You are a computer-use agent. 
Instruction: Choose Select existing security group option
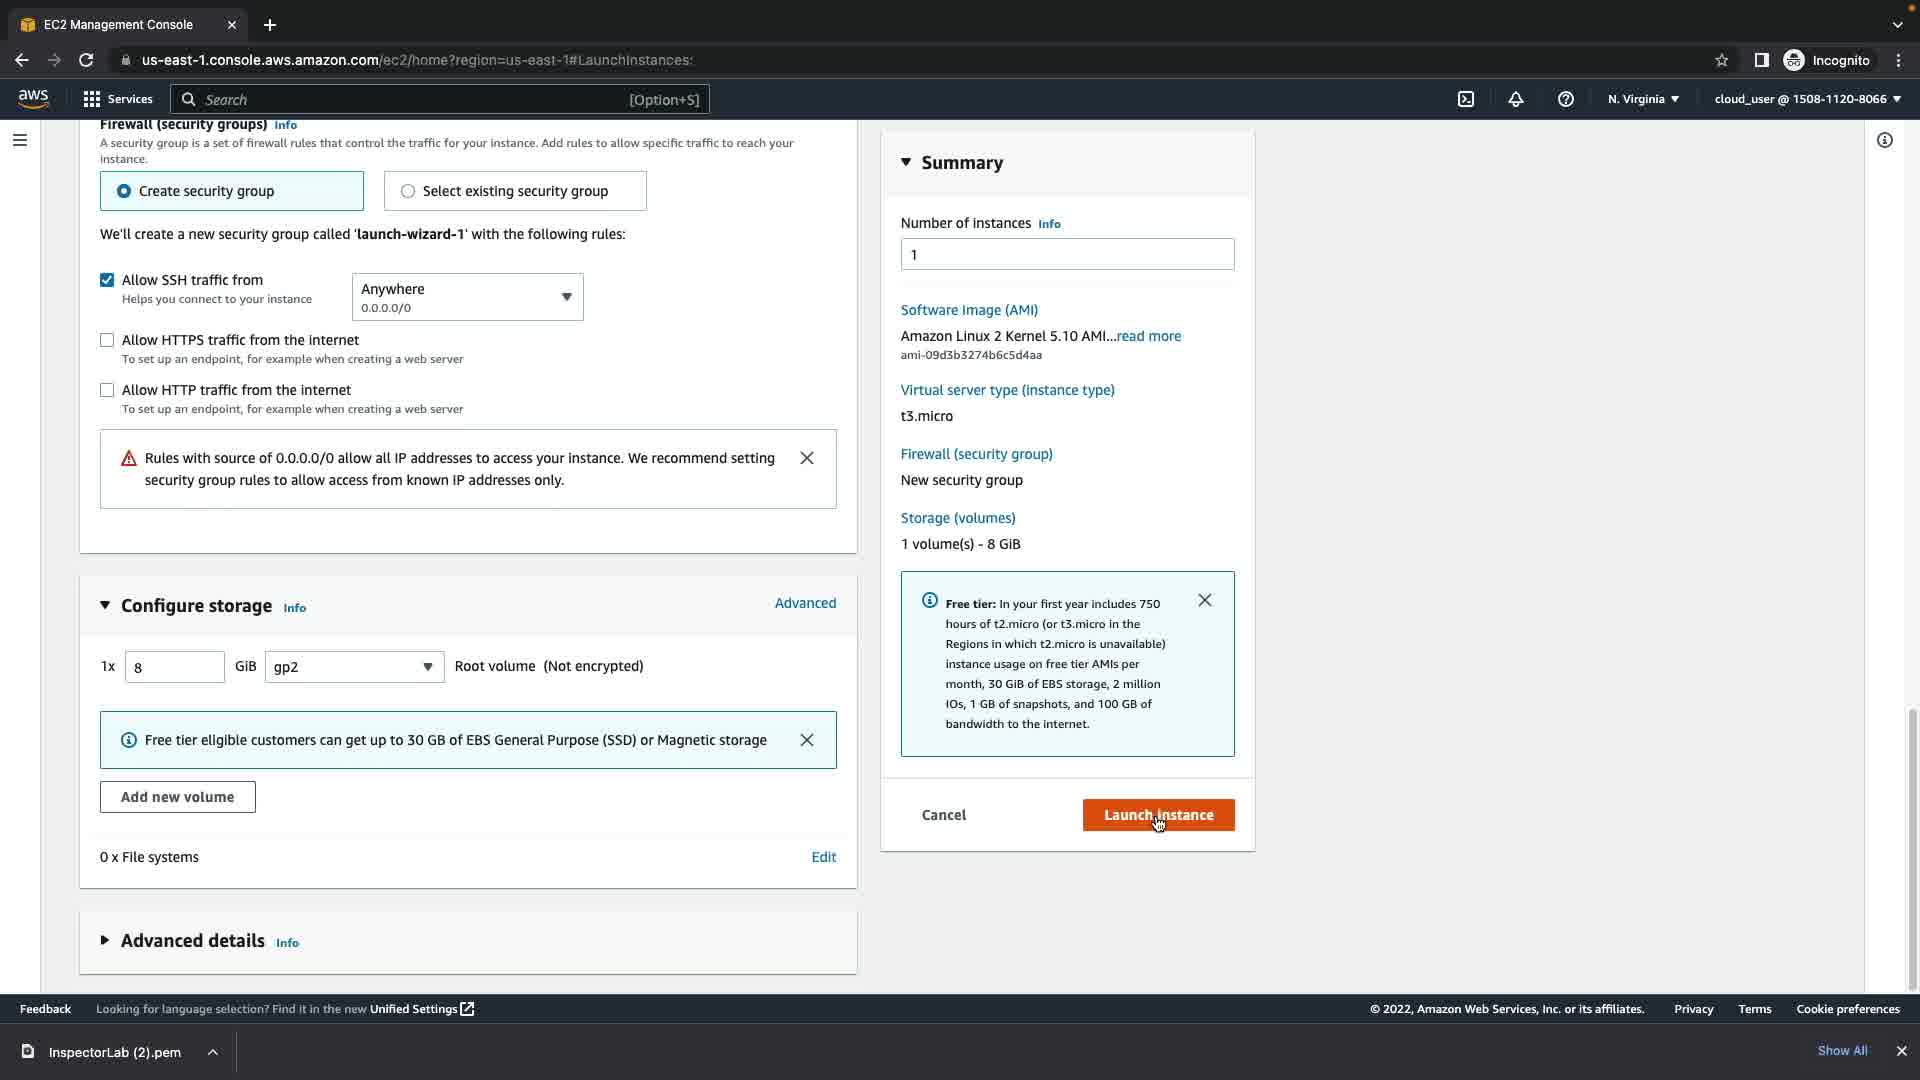point(408,191)
